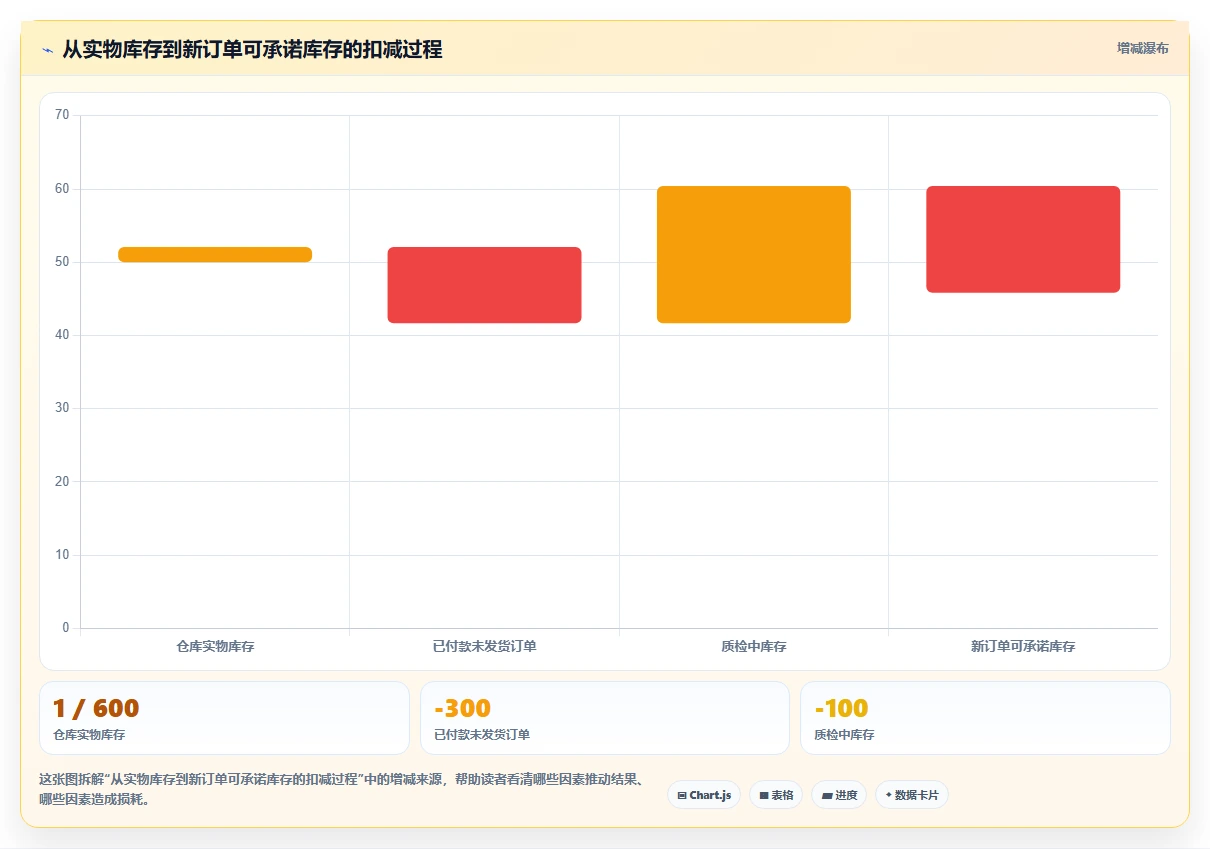1210x849 pixels.
Task: Click the chart title 从实物库存到新订单可承诺库存的扣减过程
Action: [253, 49]
